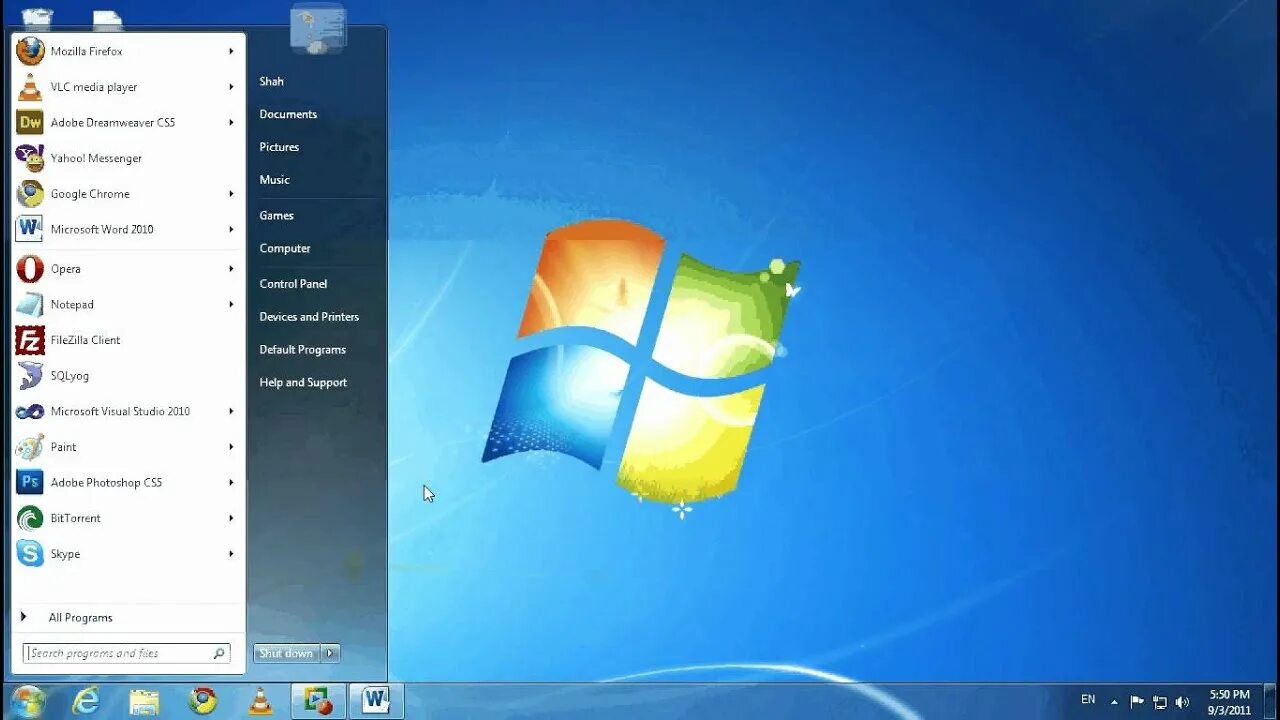Image resolution: width=1280 pixels, height=720 pixels.
Task: Expand the Skype jump list arrow
Action: (231, 554)
